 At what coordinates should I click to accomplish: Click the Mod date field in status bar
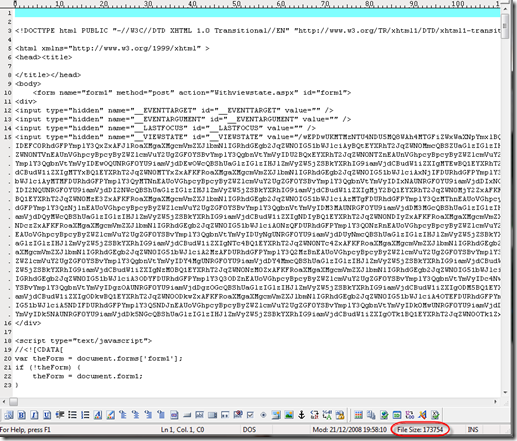[350, 430]
